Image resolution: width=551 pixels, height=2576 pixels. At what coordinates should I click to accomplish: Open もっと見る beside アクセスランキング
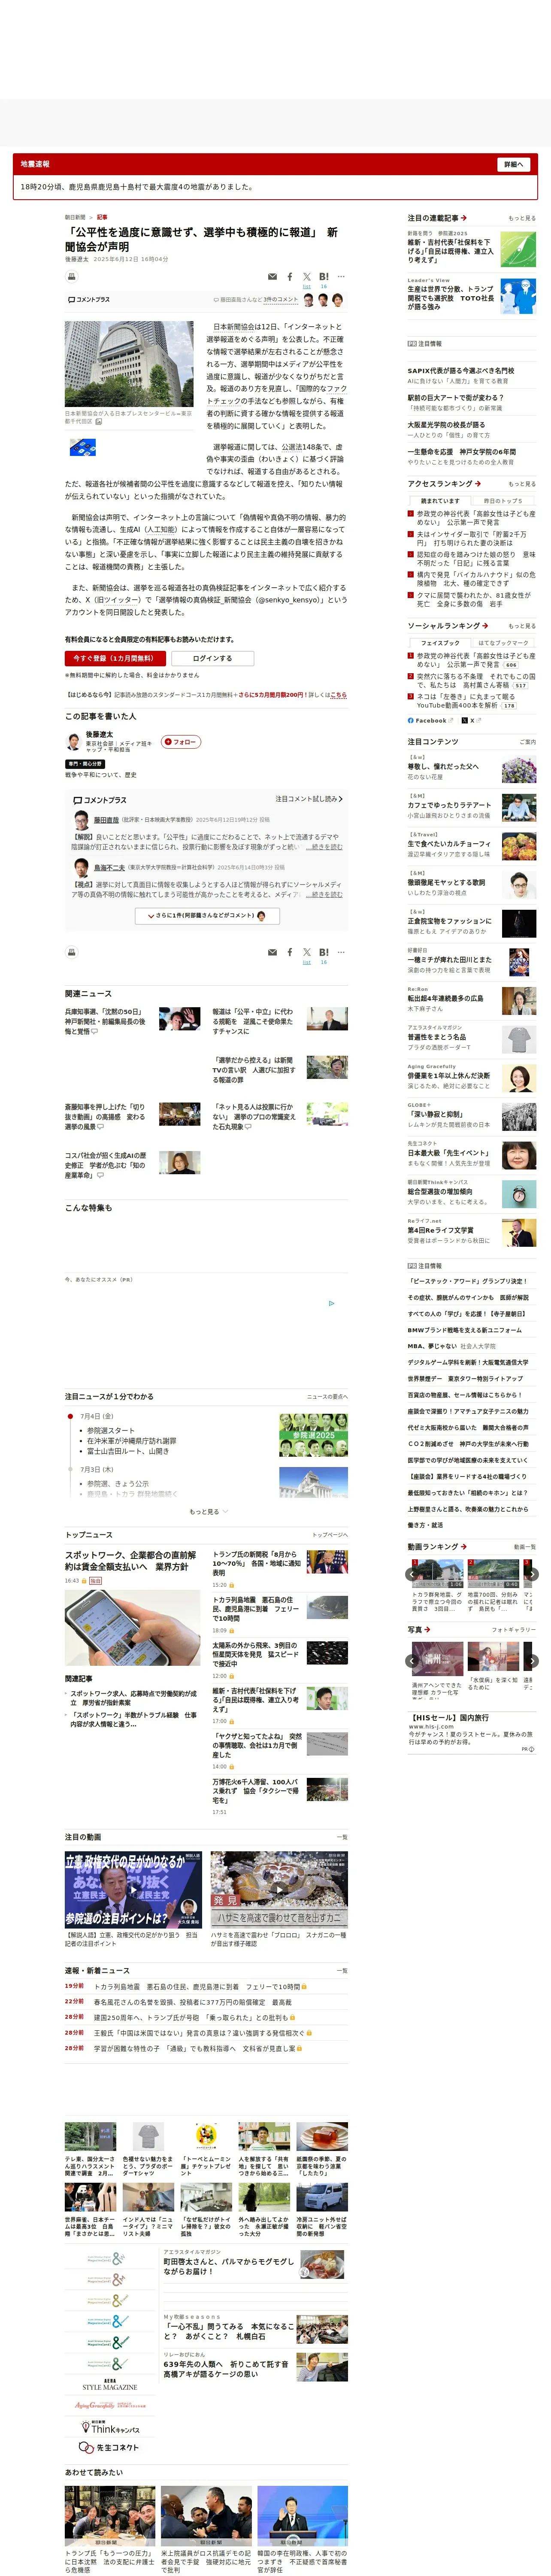(522, 484)
